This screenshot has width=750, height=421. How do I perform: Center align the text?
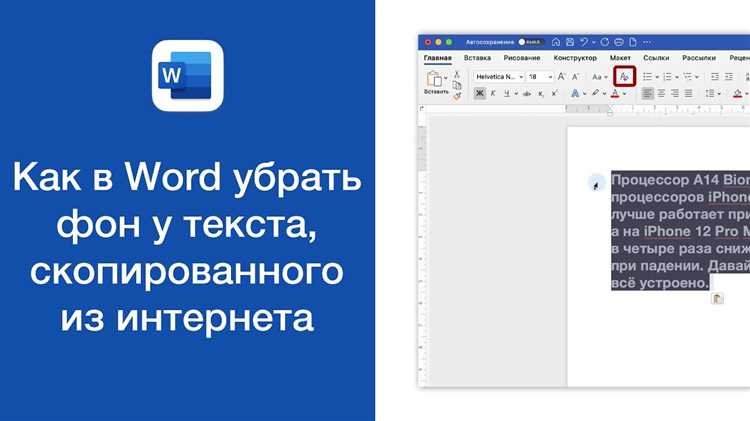coord(661,93)
